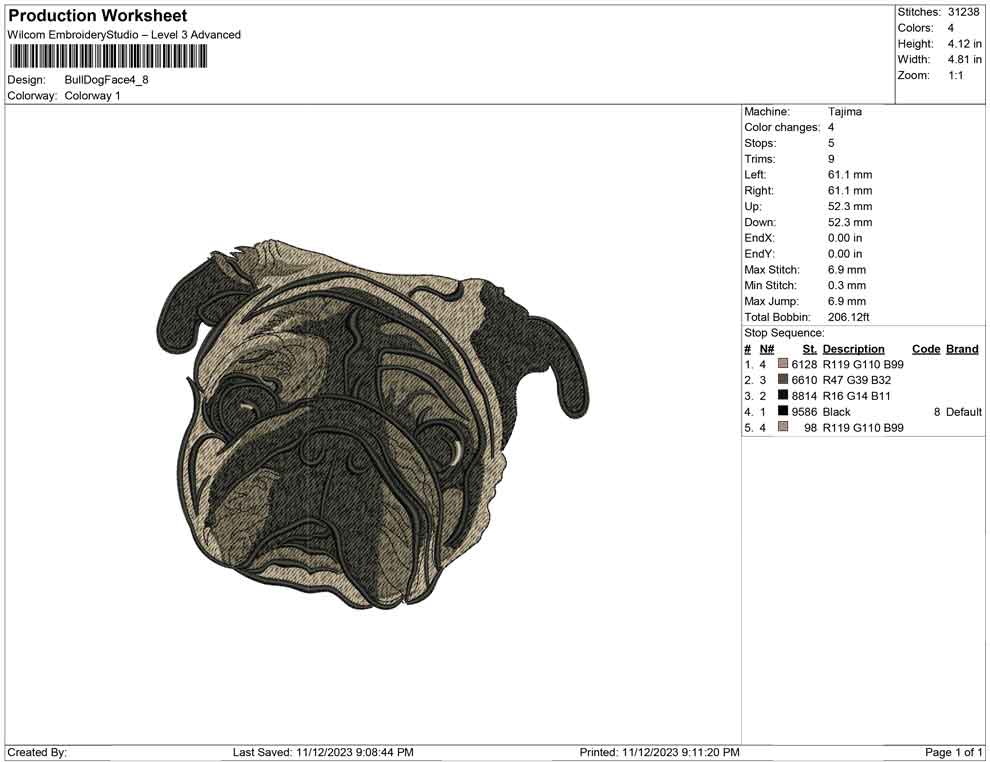Click the Max Stitch value '6.9 mm'
Viewport: 990px width, 762px height.
point(847,270)
